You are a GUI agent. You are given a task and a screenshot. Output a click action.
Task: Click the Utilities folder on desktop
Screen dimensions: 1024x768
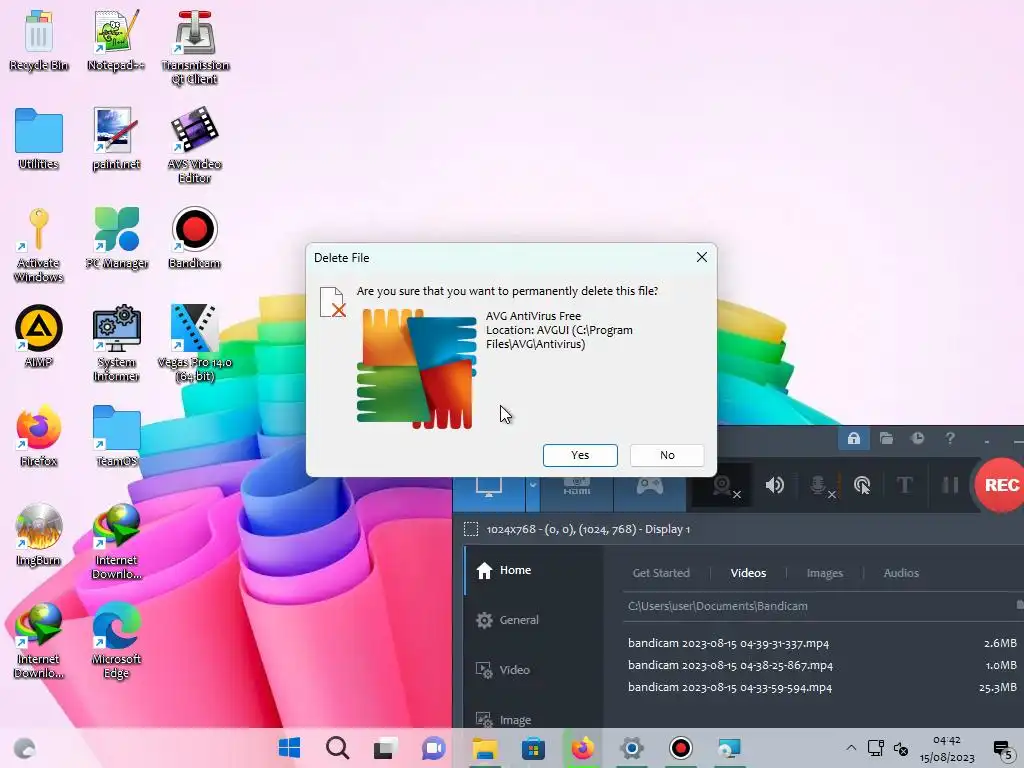click(39, 138)
